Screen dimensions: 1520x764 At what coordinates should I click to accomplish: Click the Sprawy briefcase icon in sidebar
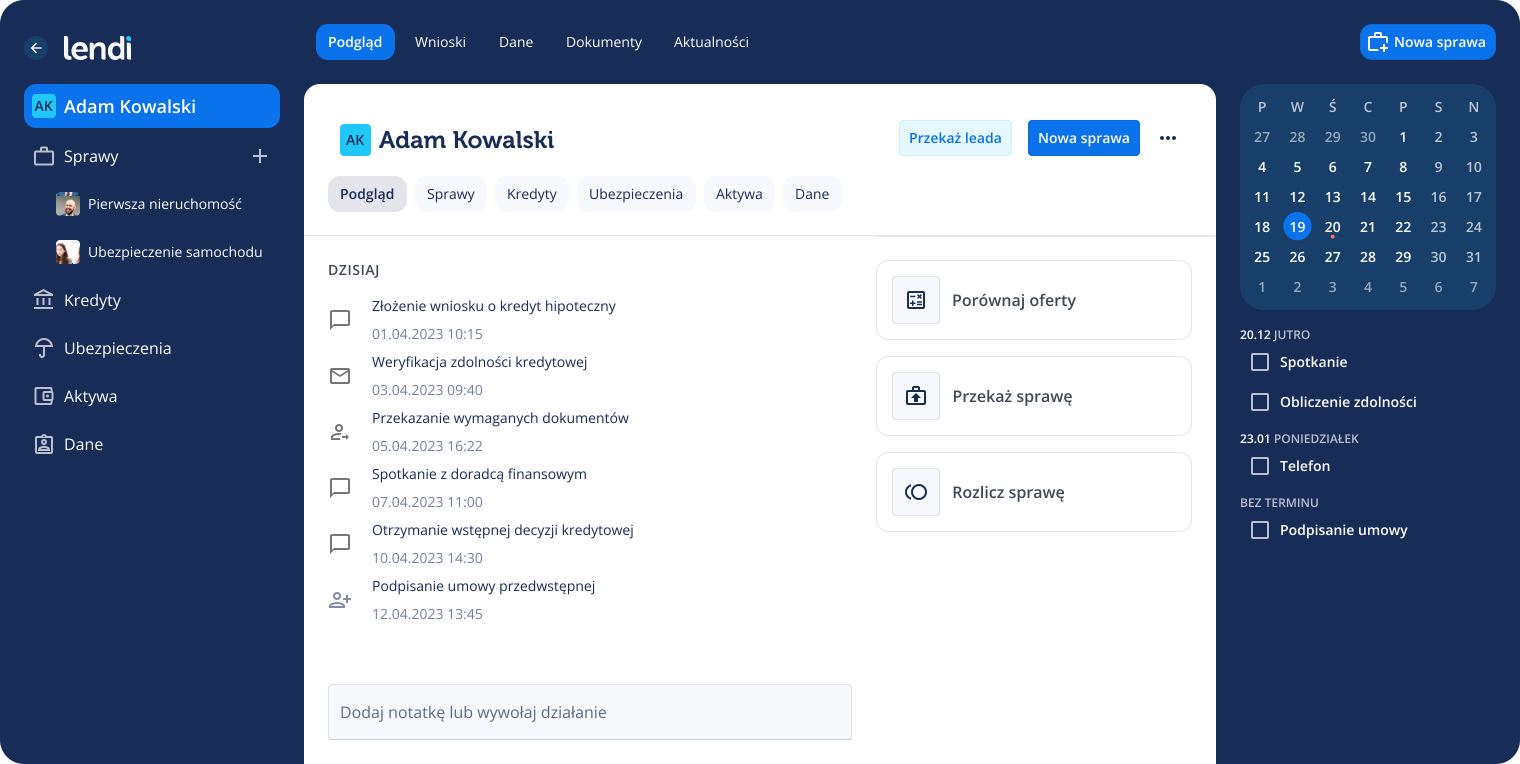coord(43,156)
